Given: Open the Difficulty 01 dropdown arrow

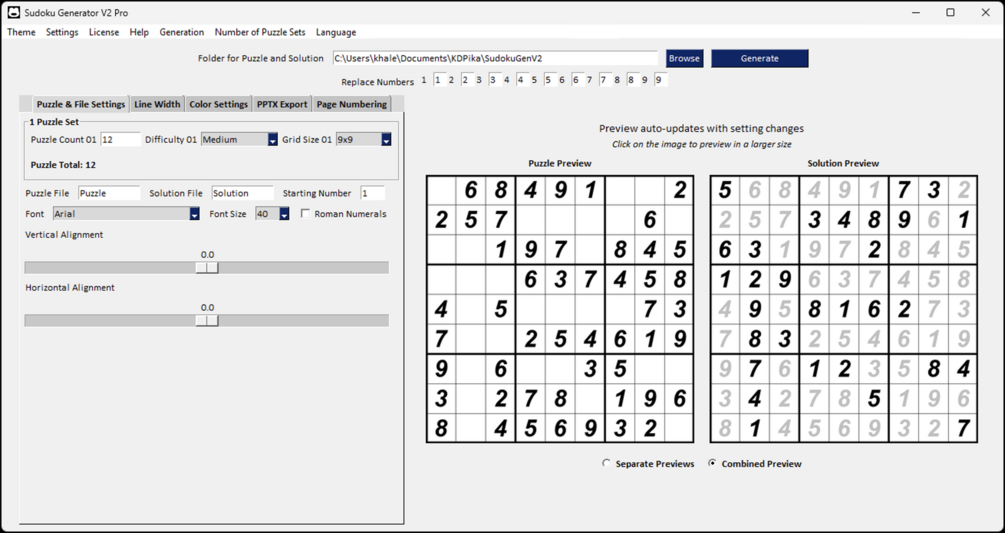Looking at the screenshot, I should tap(272, 140).
